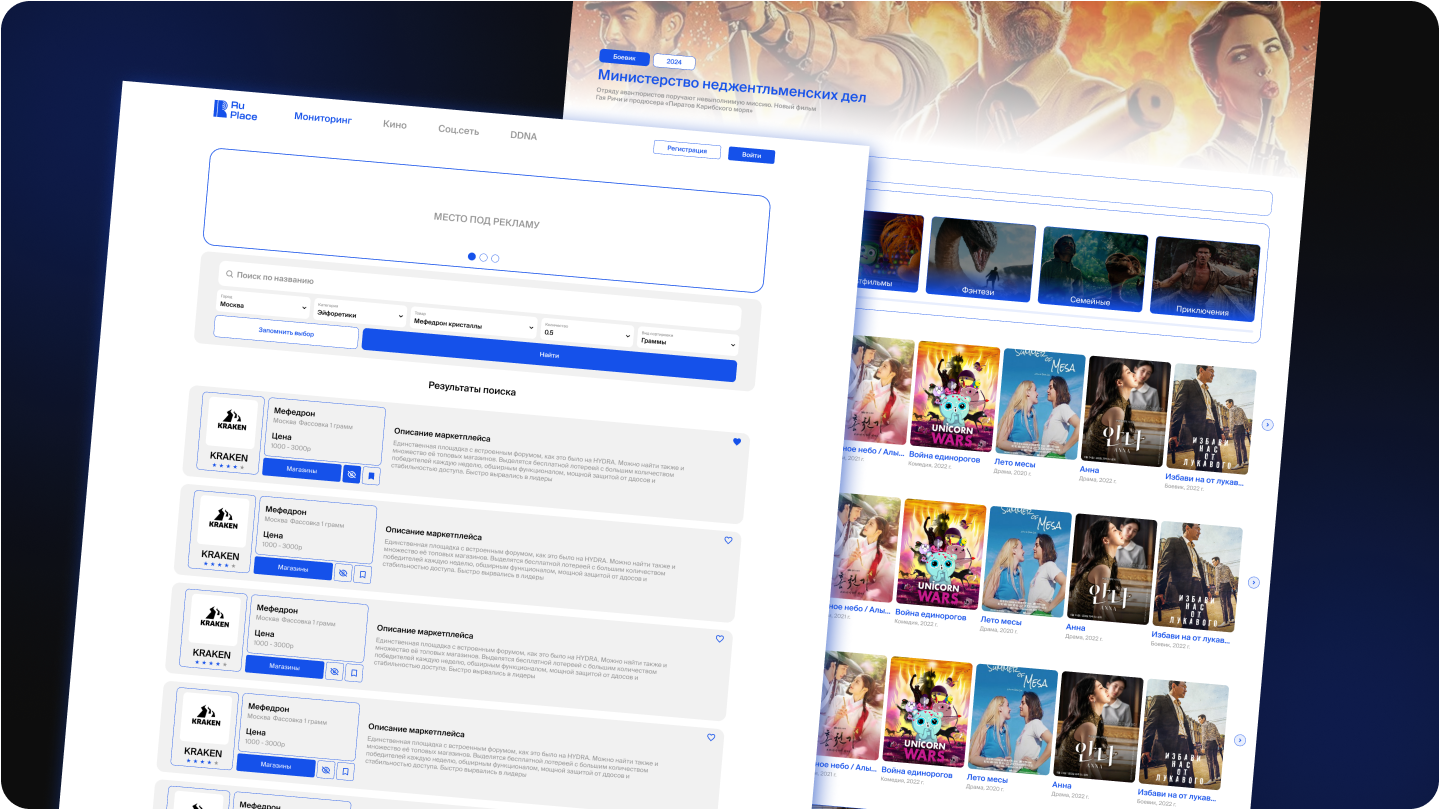Open the Фэнтези genre thumbnail
Screen dimensions: 1440x810
(980, 259)
